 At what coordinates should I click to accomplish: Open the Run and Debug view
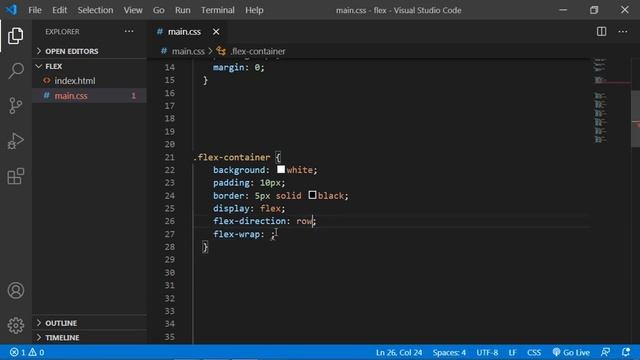click(x=16, y=141)
